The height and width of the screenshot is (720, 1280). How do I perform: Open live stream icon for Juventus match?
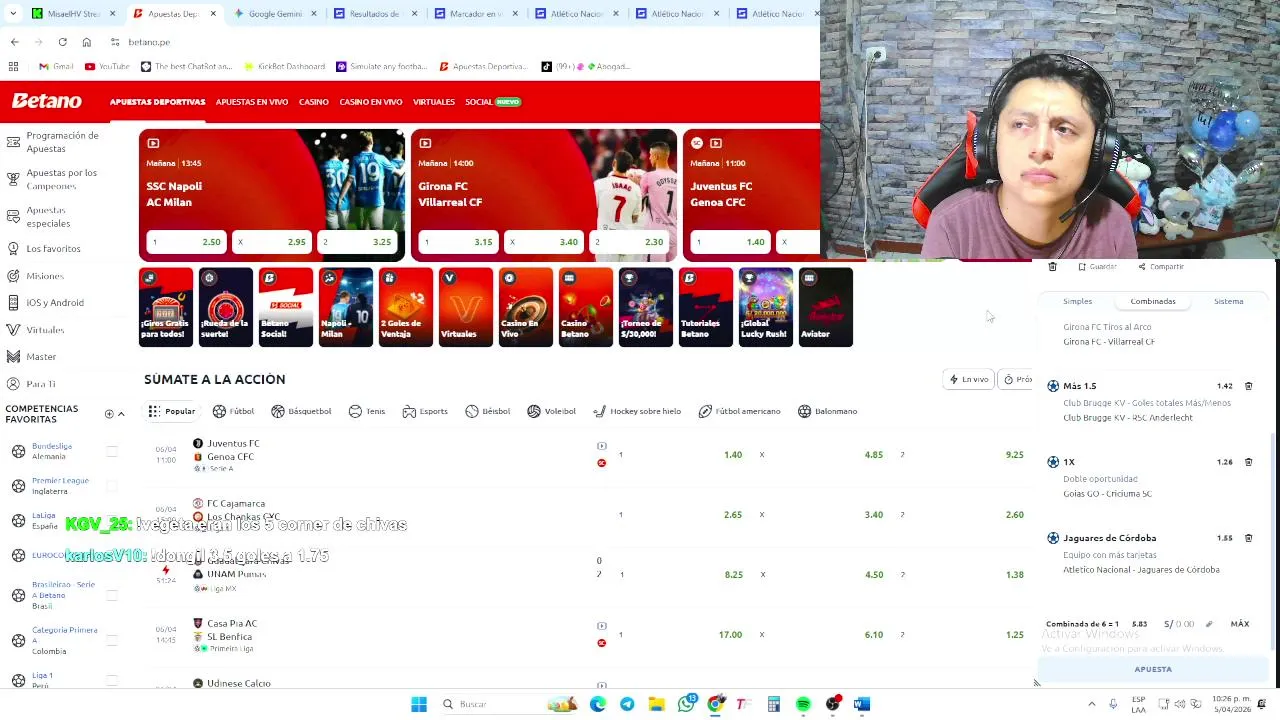point(601,446)
